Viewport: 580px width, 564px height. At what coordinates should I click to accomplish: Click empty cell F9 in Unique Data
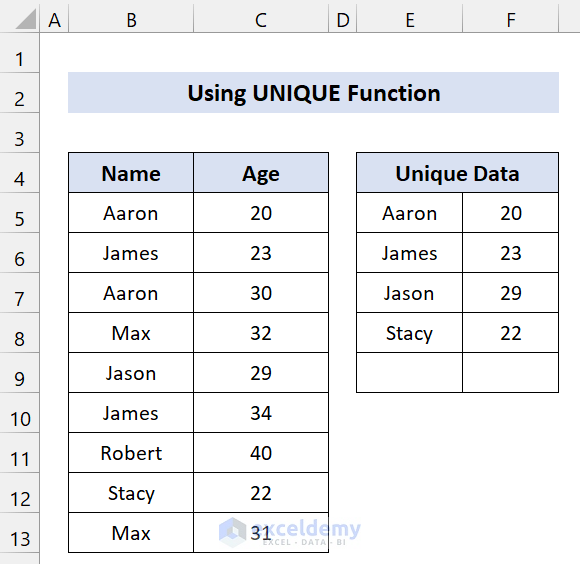click(510, 373)
